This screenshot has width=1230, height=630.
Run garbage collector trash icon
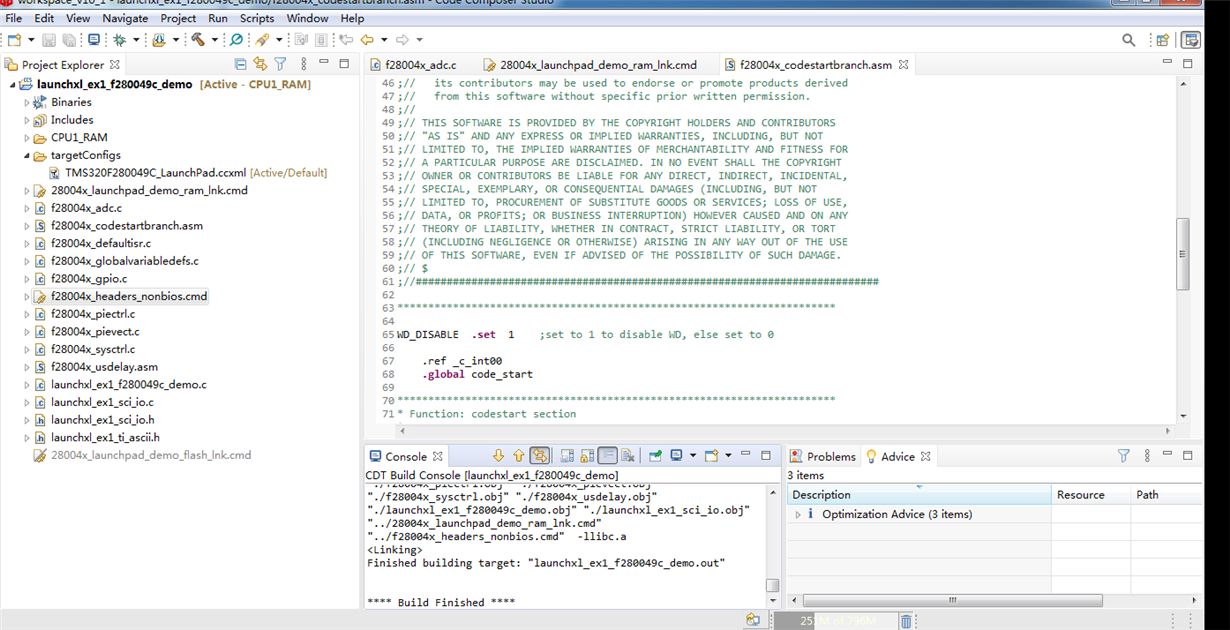(x=906, y=621)
